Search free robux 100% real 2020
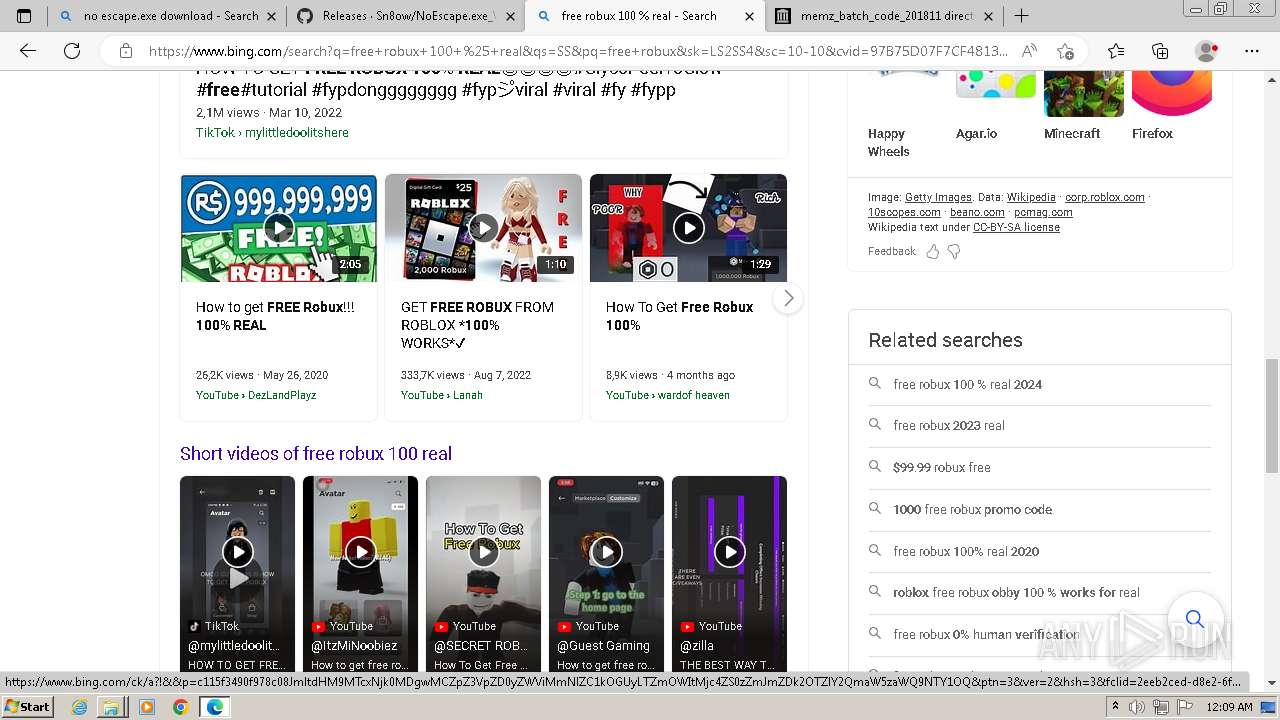Viewport: 1280px width, 720px height. (x=966, y=551)
